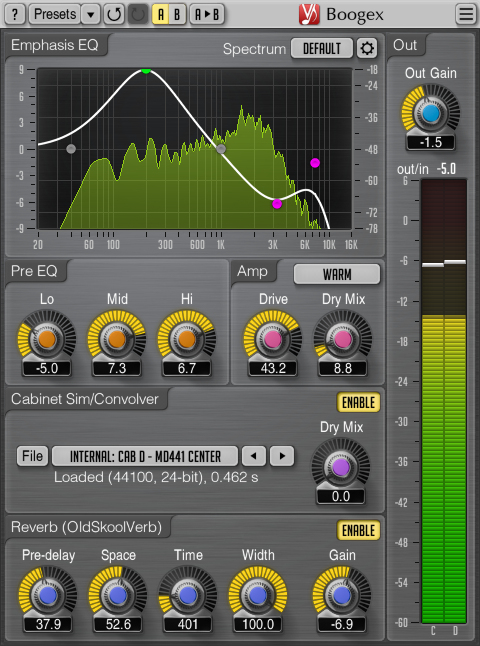Image resolution: width=480 pixels, height=646 pixels.
Task: Load next cabinet impulse
Action: pyautogui.click(x=282, y=456)
